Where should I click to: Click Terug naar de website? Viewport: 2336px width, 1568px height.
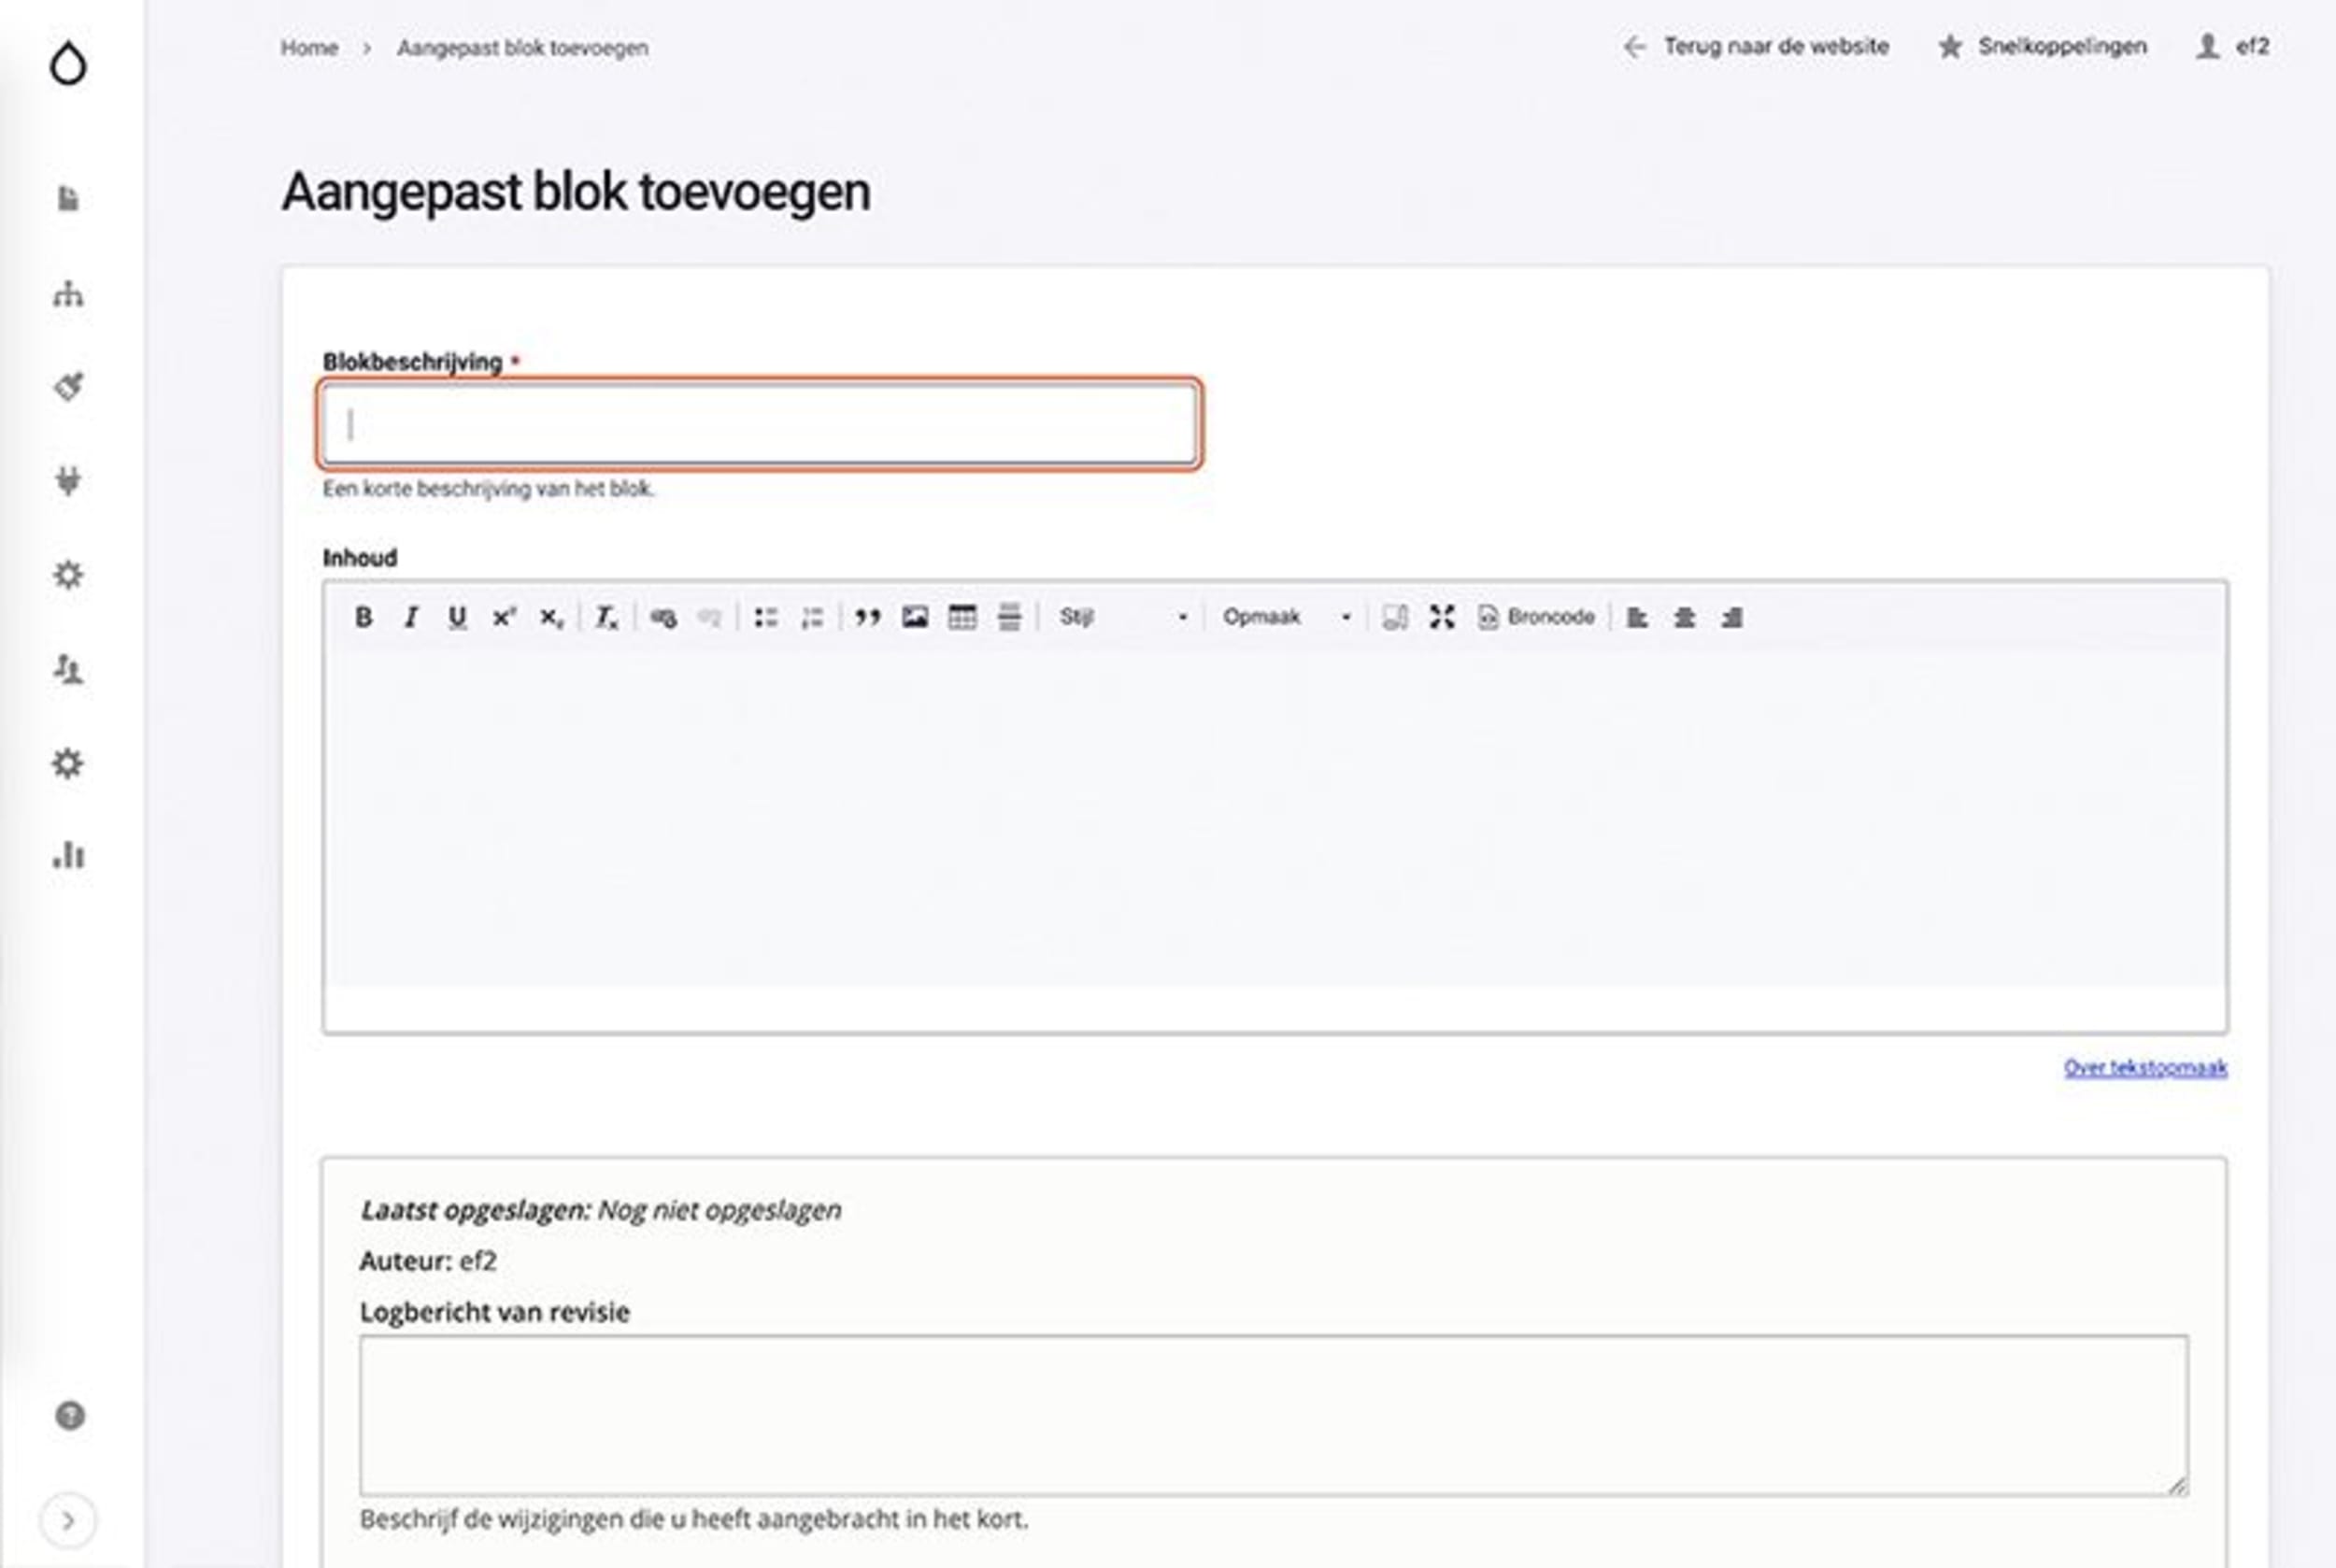pos(1756,46)
